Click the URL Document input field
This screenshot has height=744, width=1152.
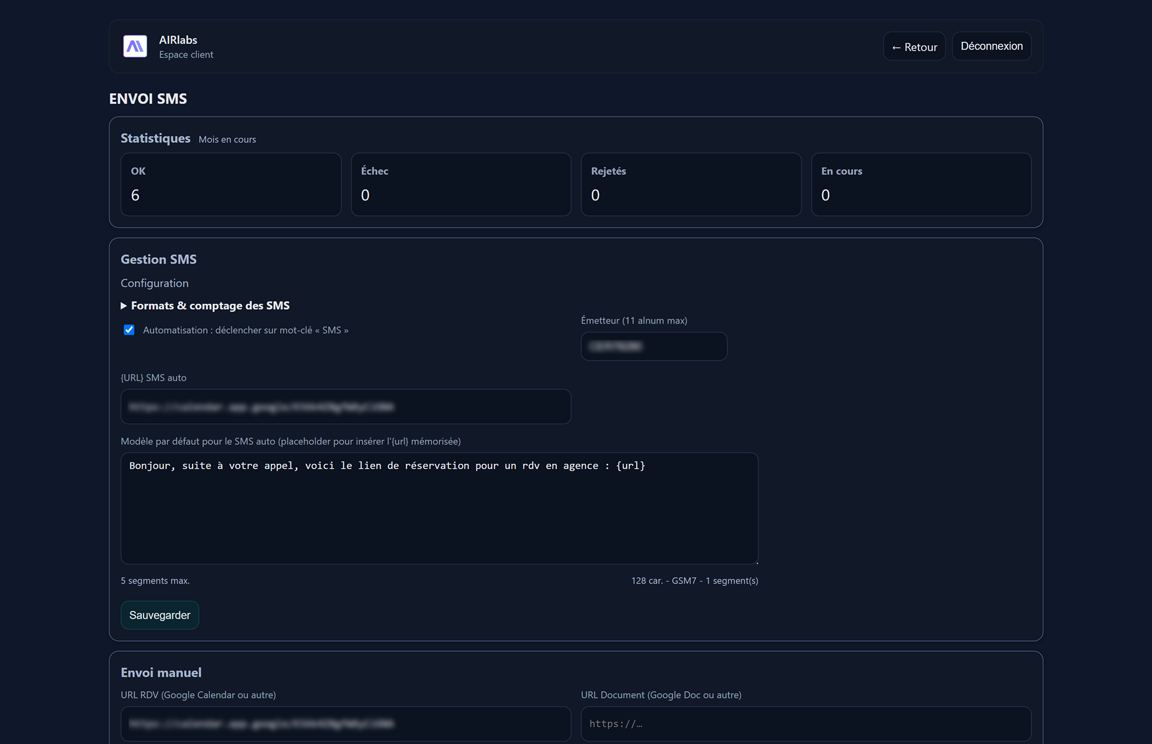pos(806,723)
